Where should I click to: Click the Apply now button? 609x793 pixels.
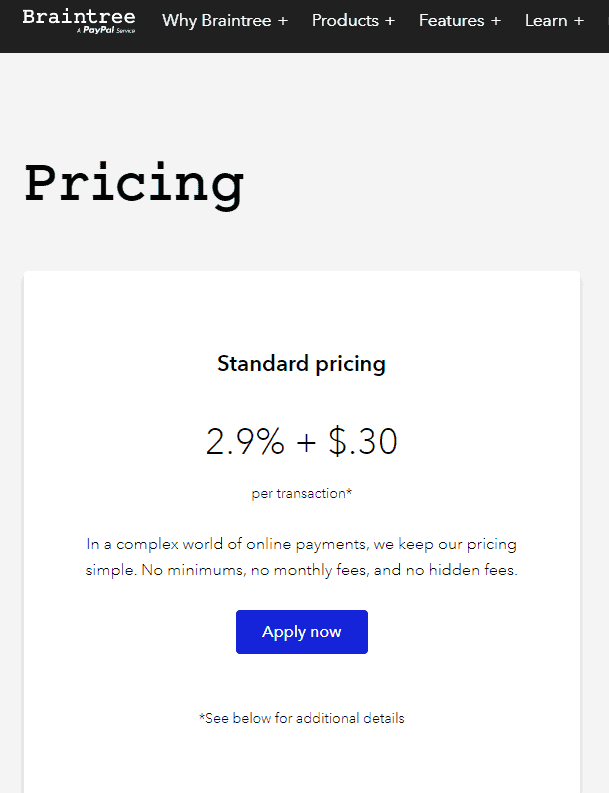tap(301, 632)
